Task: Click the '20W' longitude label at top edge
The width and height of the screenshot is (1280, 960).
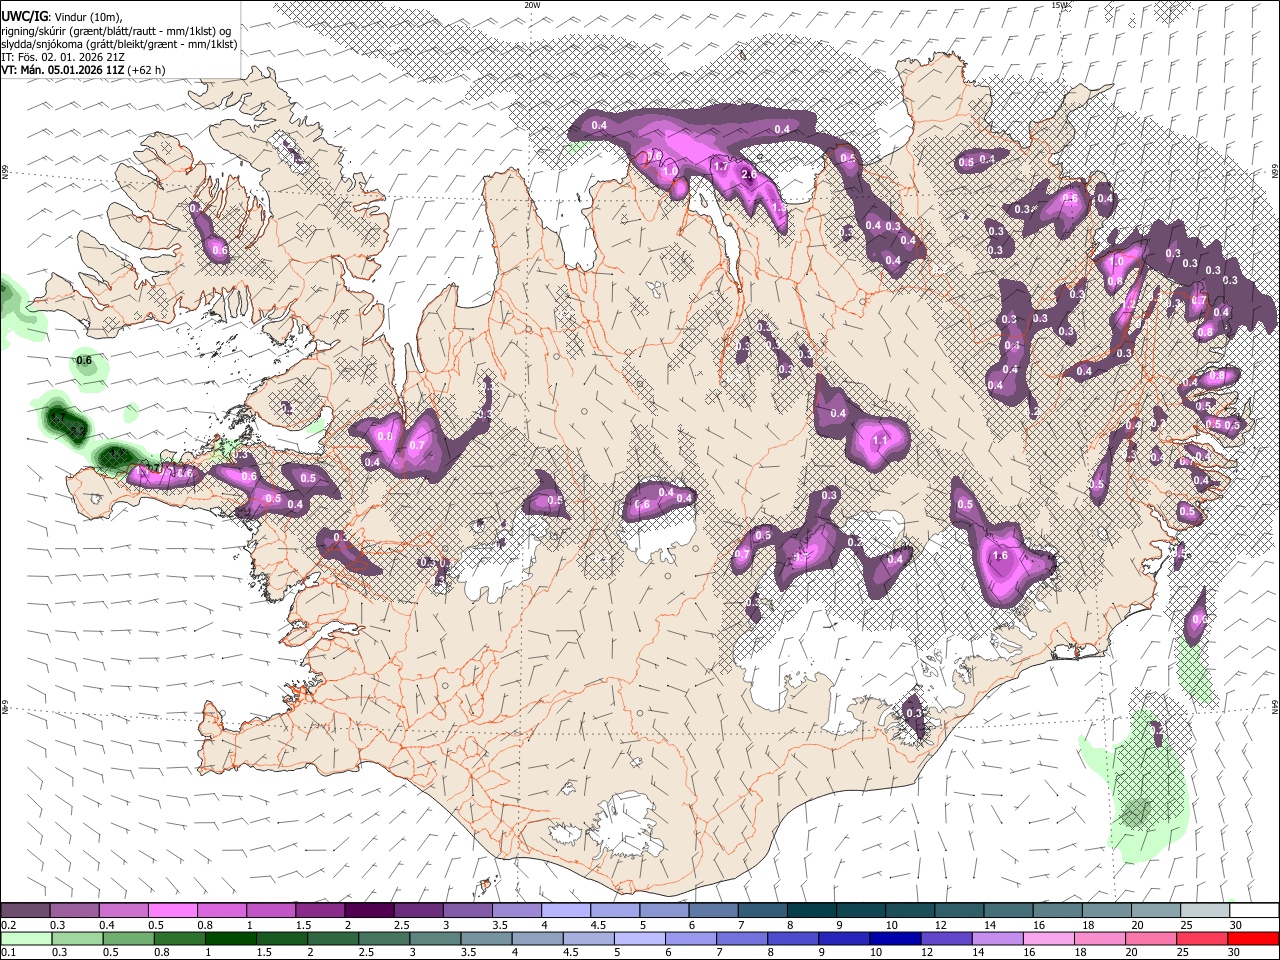Action: coord(532,5)
